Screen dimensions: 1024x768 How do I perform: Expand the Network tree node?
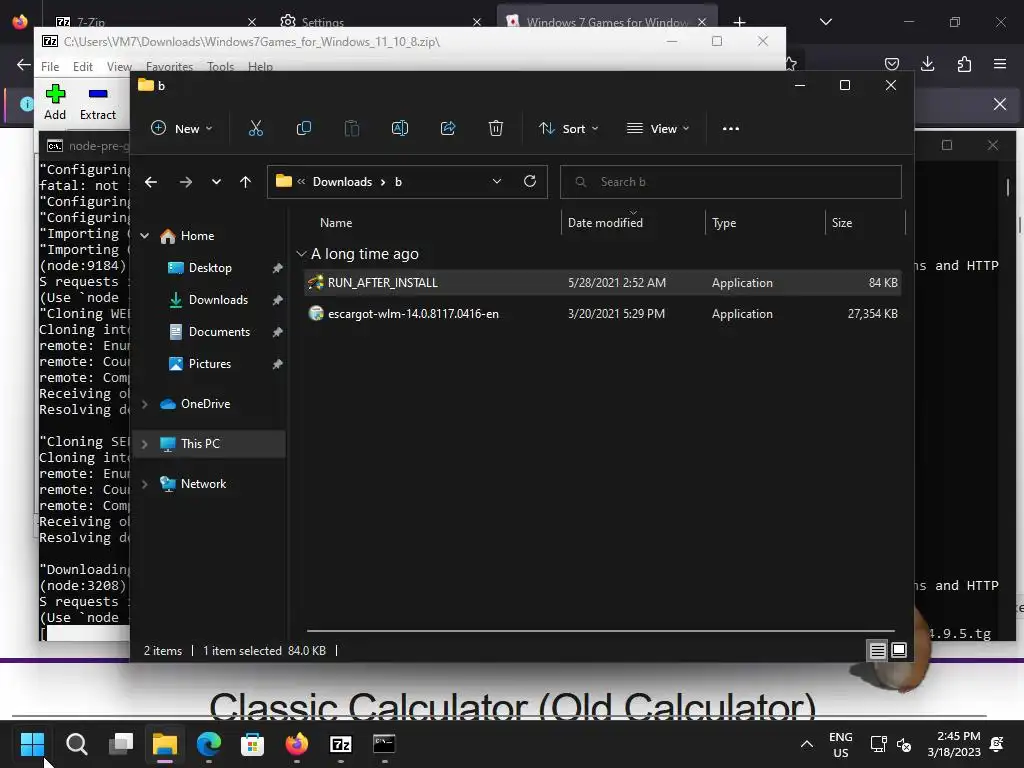(145, 484)
